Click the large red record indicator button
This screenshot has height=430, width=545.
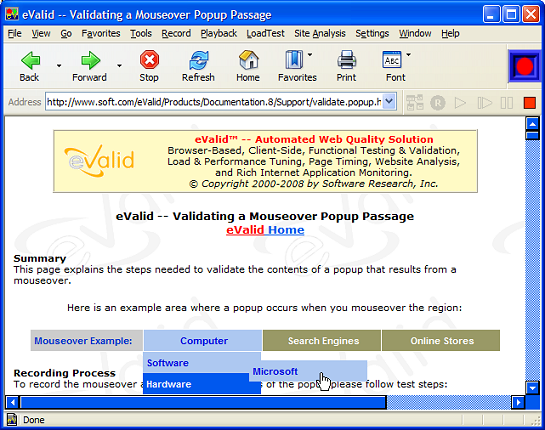pyautogui.click(x=524, y=66)
